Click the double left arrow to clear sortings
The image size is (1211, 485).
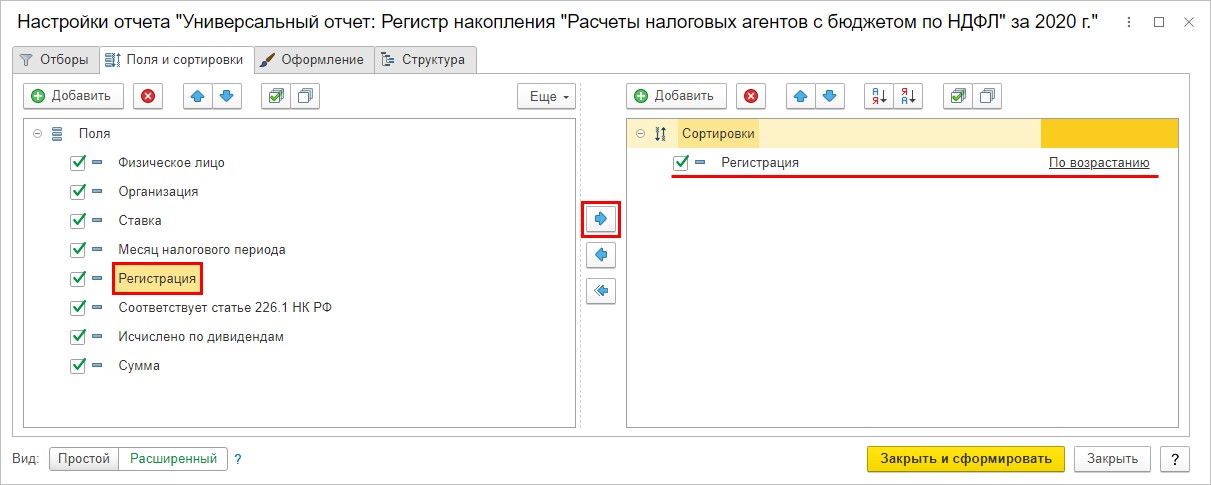pyautogui.click(x=601, y=291)
